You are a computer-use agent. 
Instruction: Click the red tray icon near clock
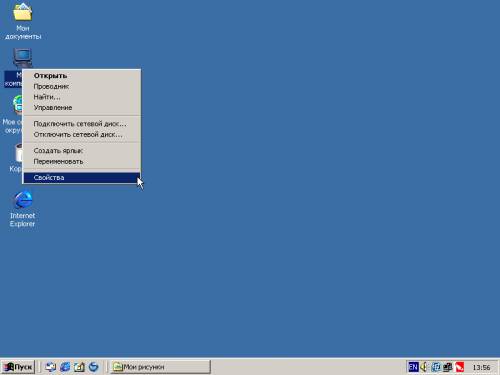460,367
